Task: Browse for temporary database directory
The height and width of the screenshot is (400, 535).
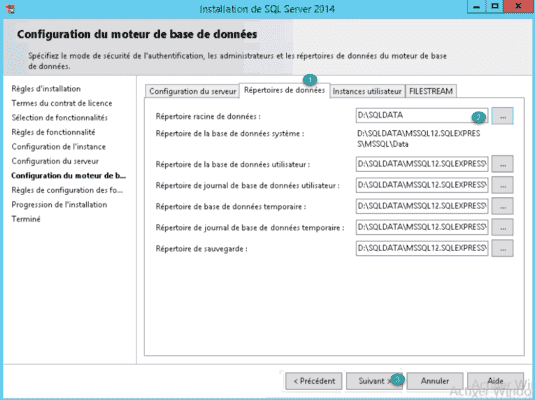Action: coord(503,206)
